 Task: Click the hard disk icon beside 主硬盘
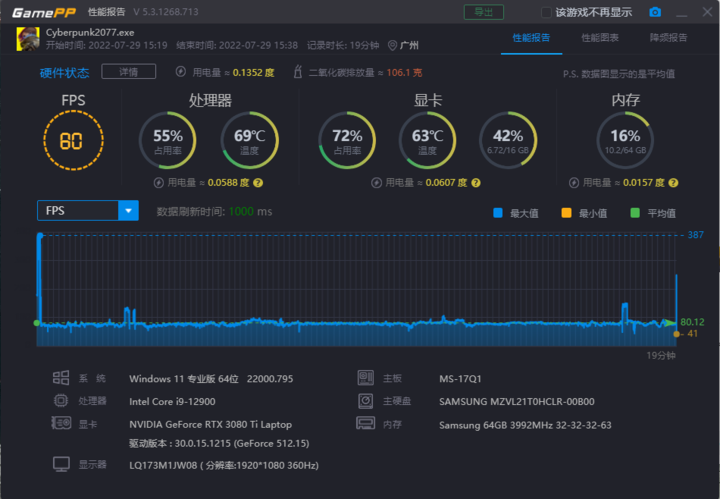366,401
